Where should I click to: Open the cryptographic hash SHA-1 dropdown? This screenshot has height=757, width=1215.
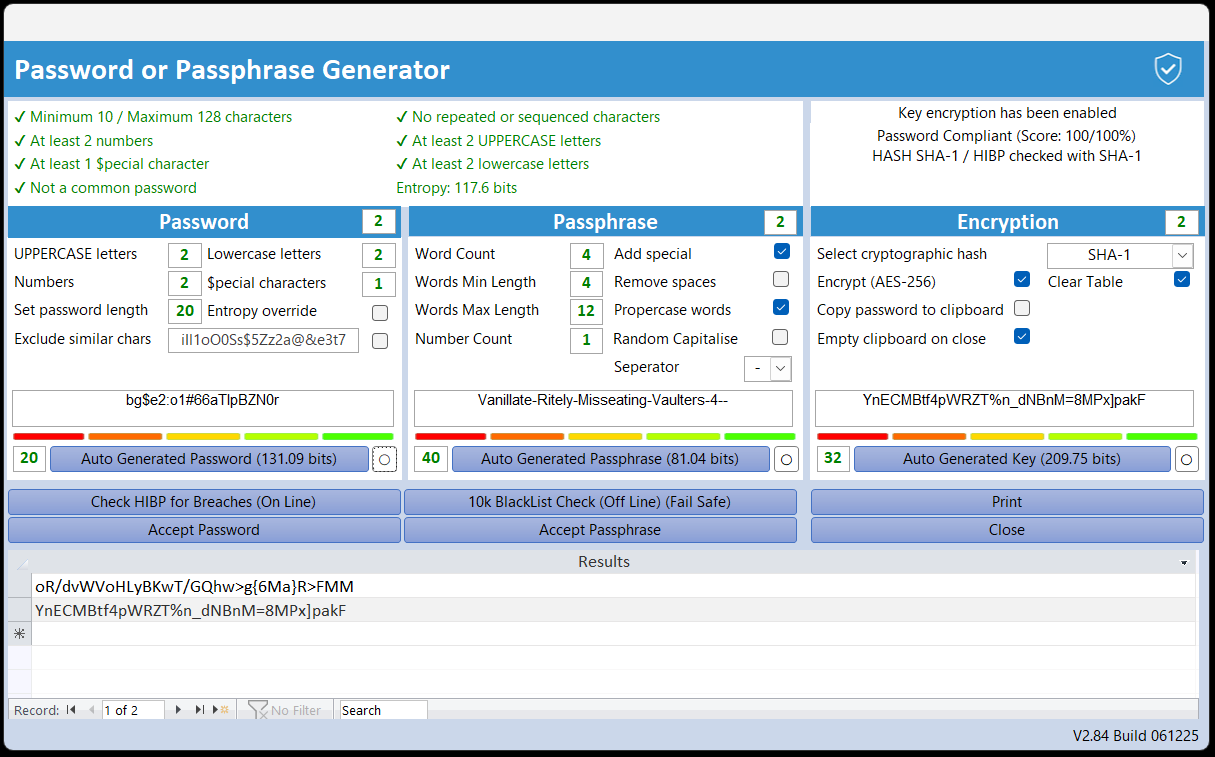pos(1182,255)
